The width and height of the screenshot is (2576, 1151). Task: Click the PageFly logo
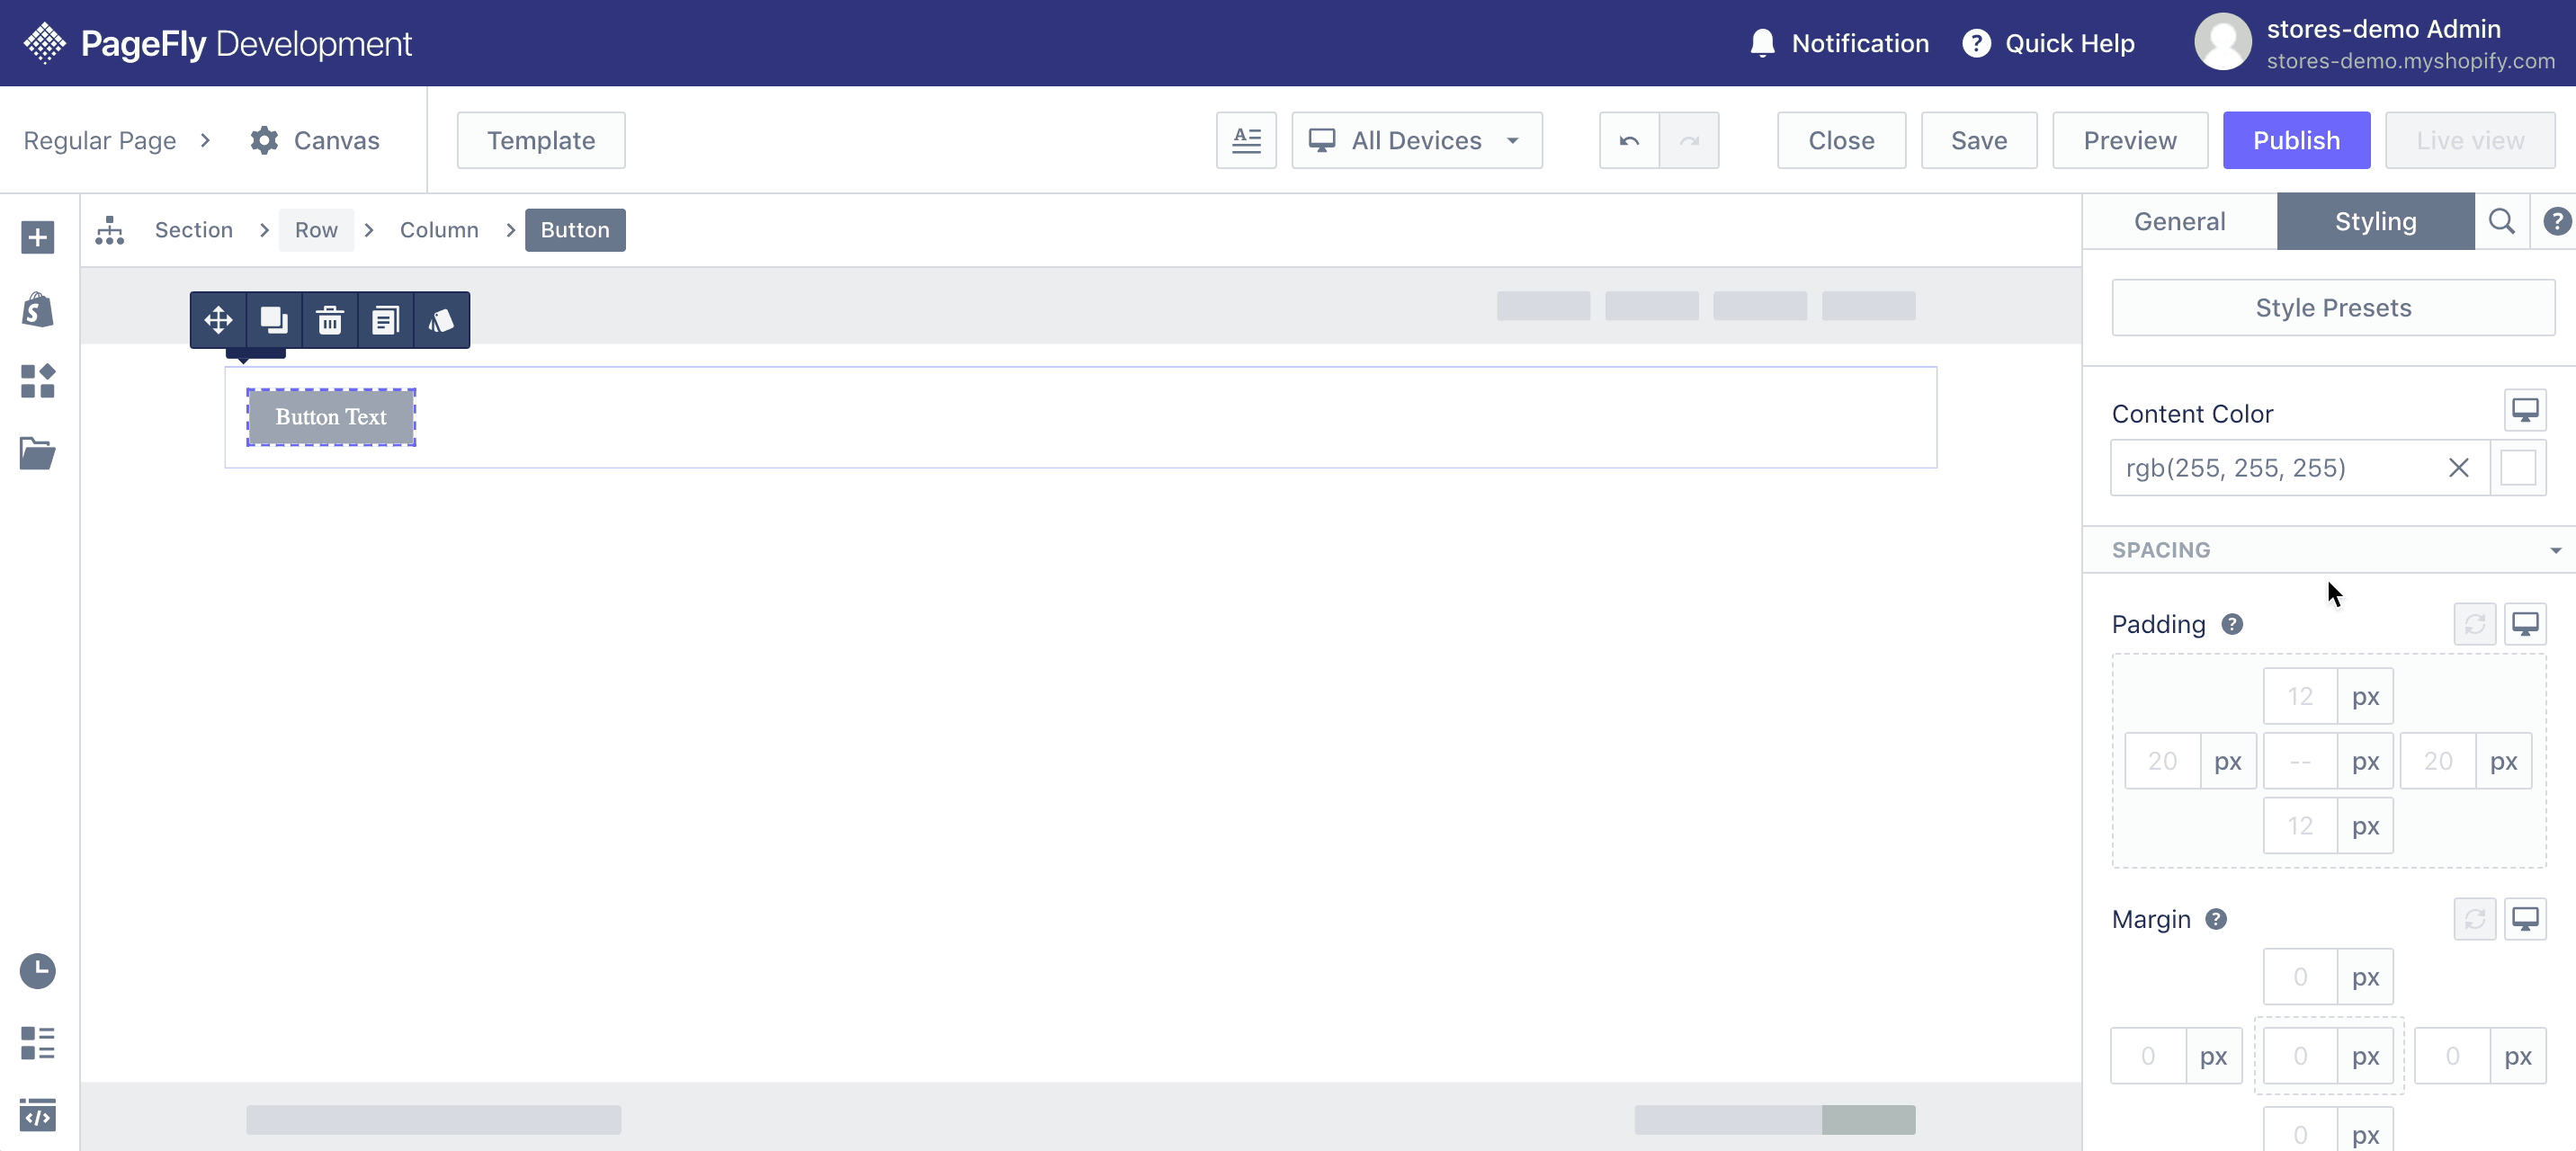tap(218, 43)
